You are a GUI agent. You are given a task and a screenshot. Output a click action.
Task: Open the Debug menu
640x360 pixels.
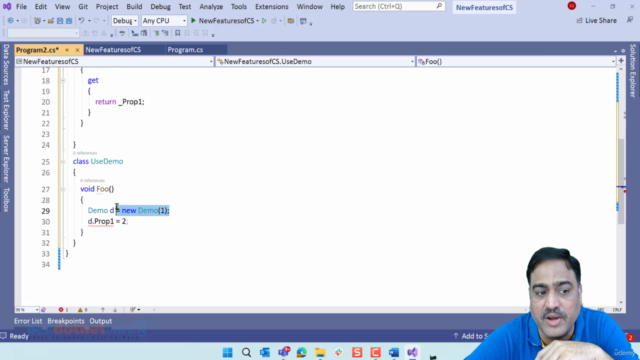click(x=160, y=7)
